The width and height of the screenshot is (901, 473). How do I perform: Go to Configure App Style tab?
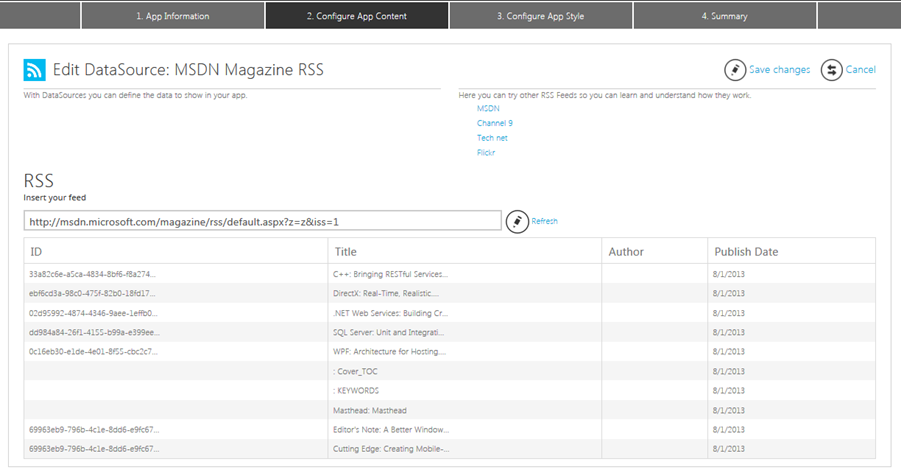point(541,16)
